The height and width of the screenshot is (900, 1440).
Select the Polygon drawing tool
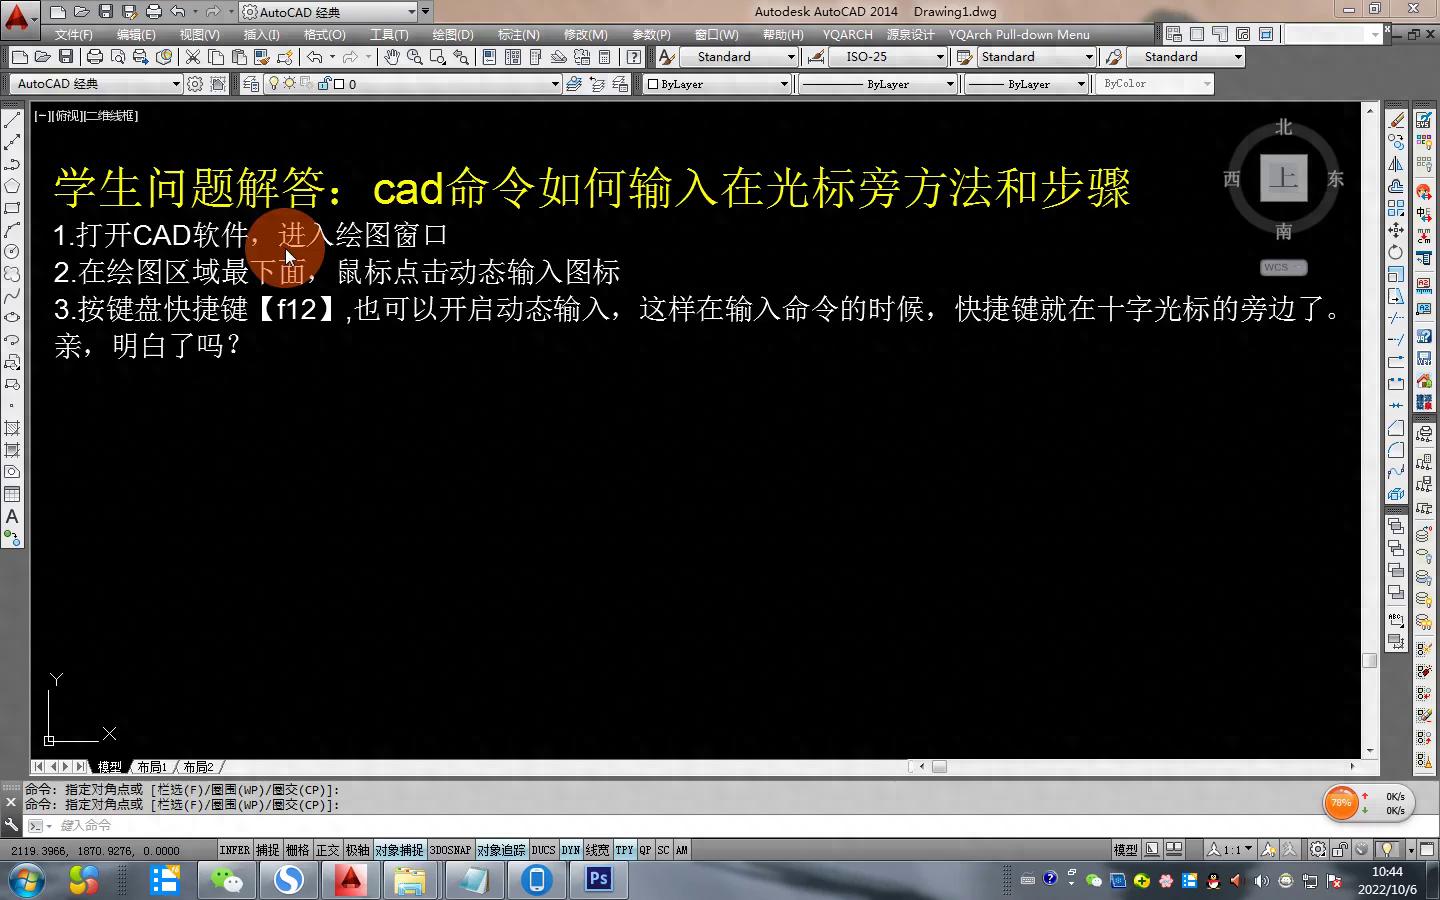[x=12, y=186]
